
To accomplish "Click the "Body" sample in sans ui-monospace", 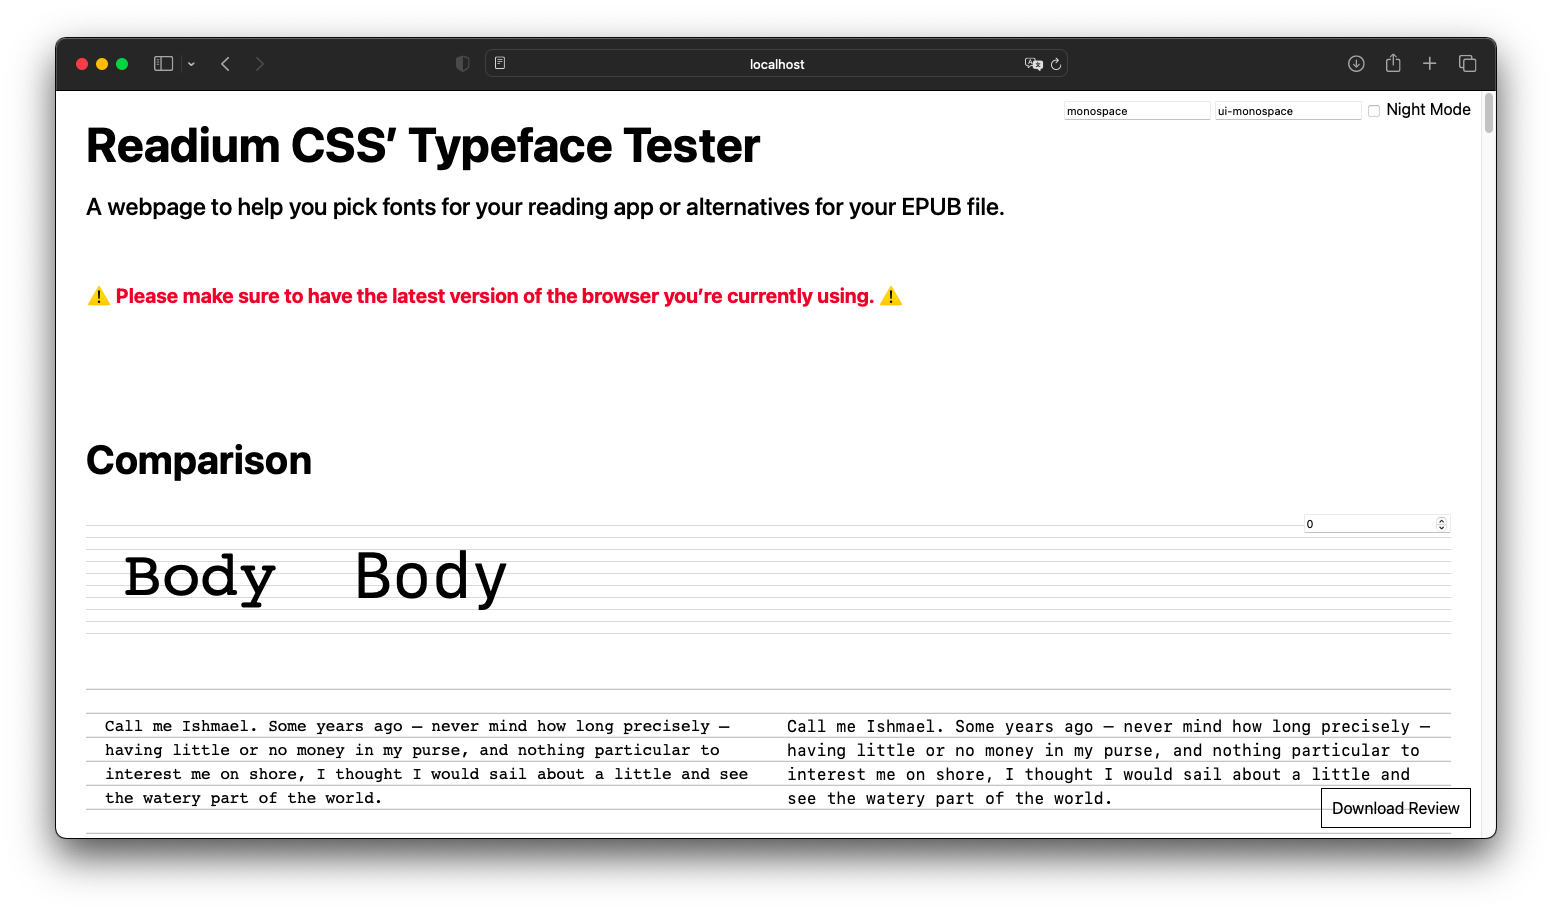I will coord(431,577).
